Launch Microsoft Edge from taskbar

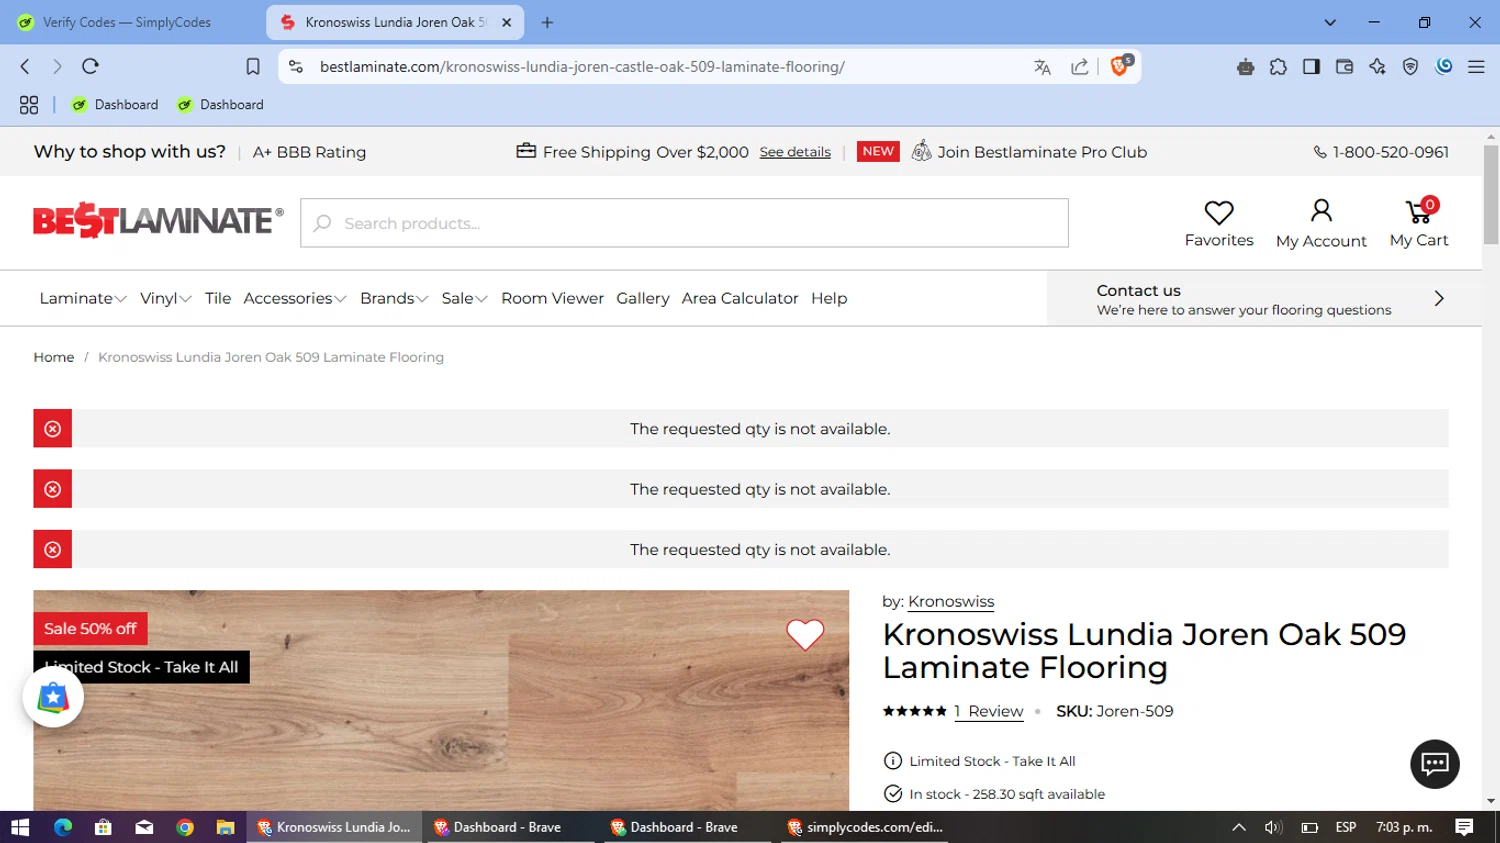(63, 827)
